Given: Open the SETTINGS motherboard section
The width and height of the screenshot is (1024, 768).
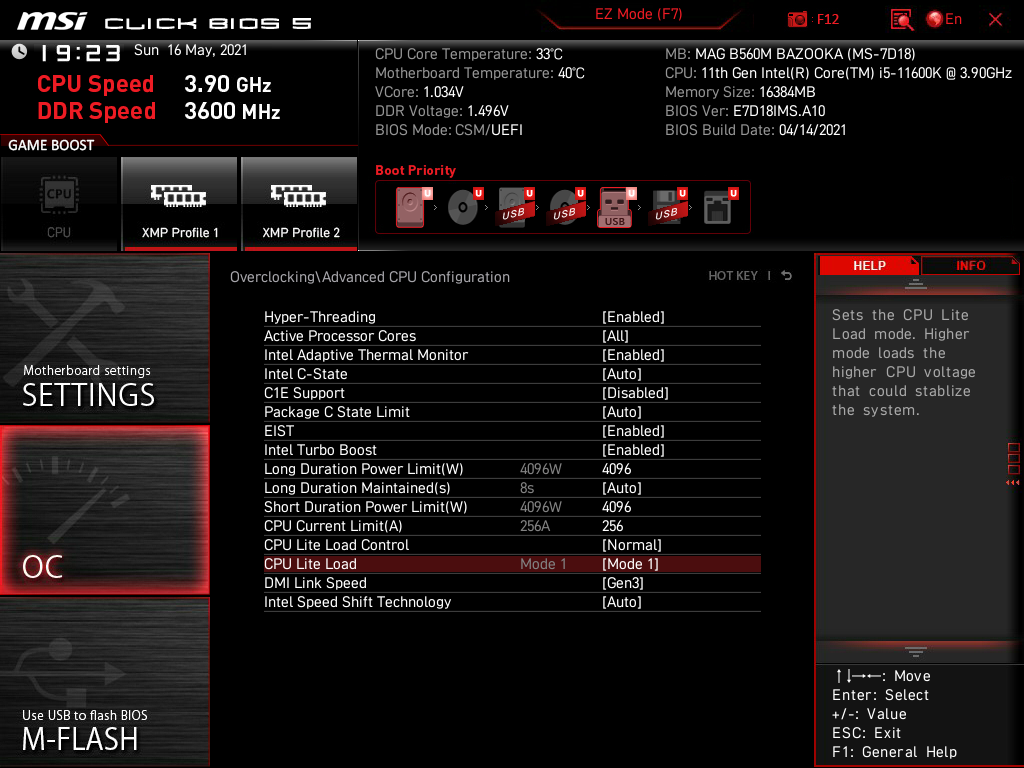Looking at the screenshot, I should point(104,338).
